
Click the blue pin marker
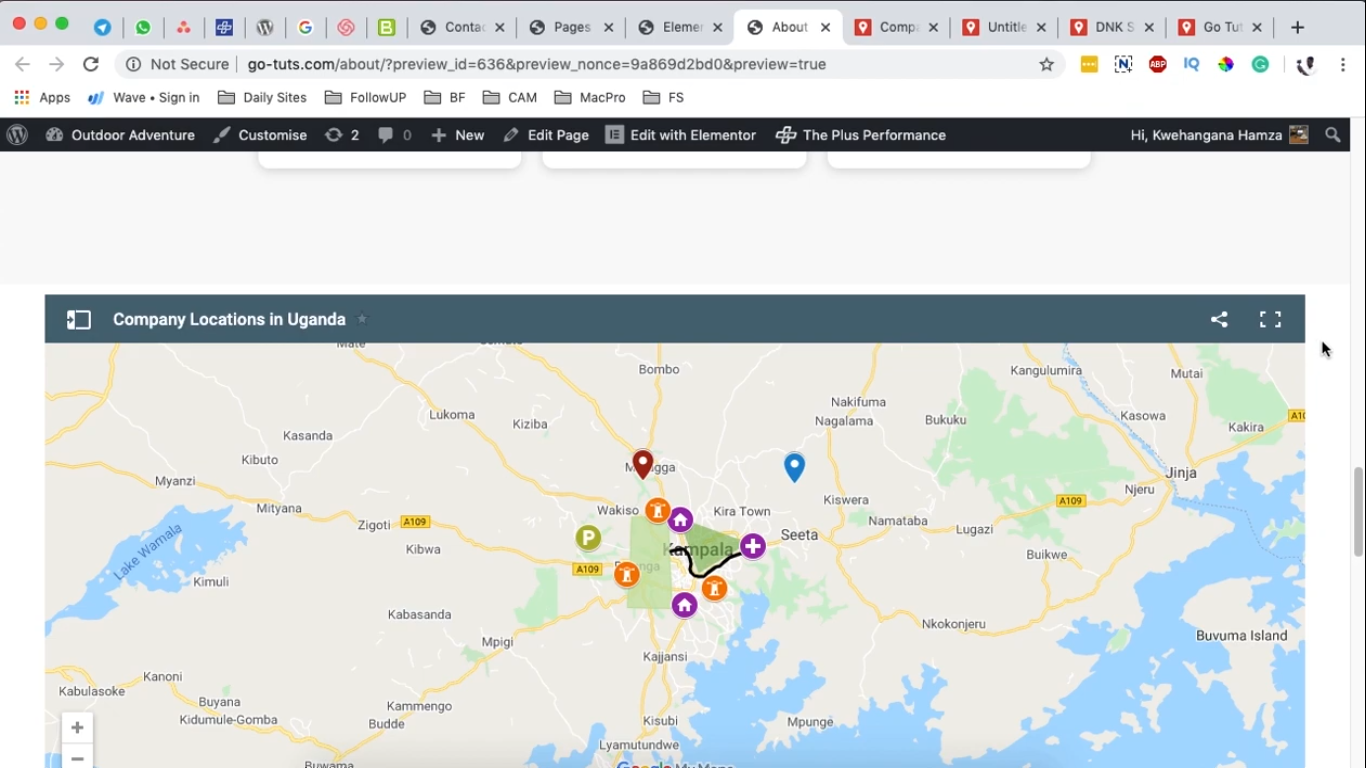coord(794,467)
